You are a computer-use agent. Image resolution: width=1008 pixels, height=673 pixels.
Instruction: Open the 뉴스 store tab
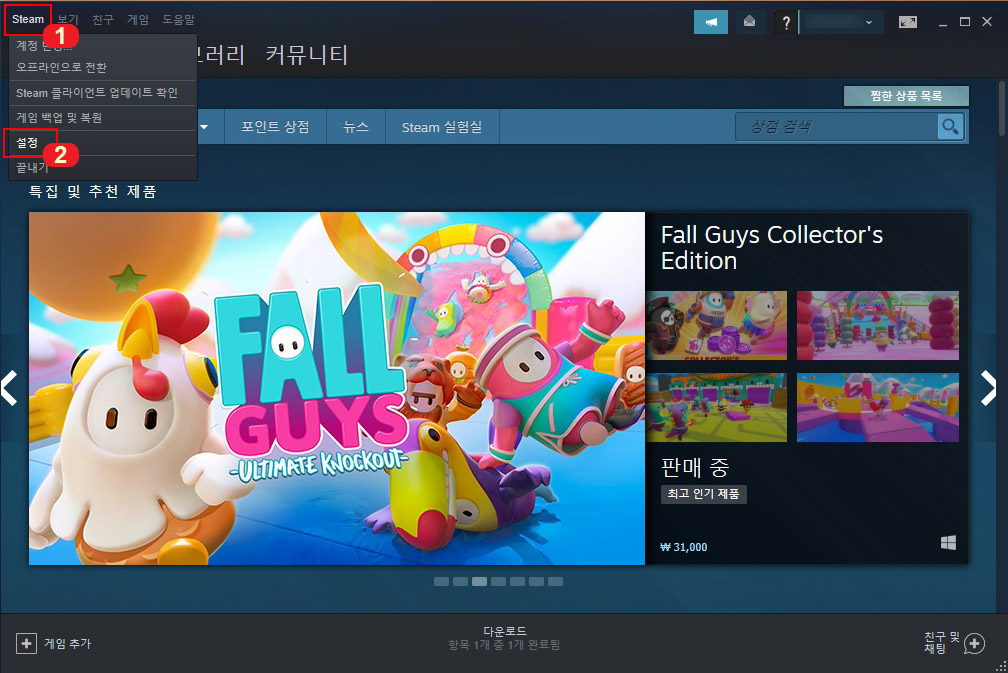(356, 127)
